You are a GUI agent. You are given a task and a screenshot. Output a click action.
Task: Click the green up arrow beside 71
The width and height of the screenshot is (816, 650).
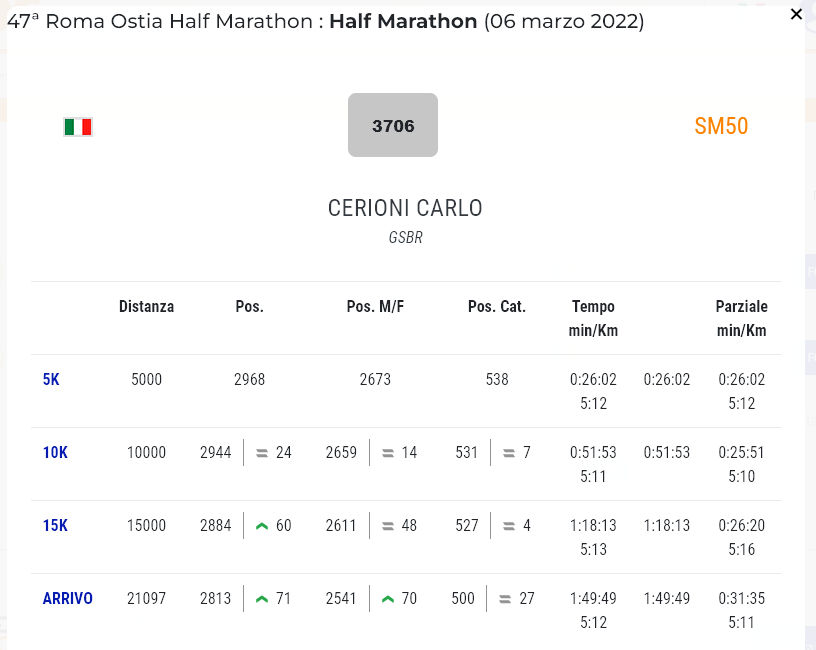pyautogui.click(x=262, y=599)
